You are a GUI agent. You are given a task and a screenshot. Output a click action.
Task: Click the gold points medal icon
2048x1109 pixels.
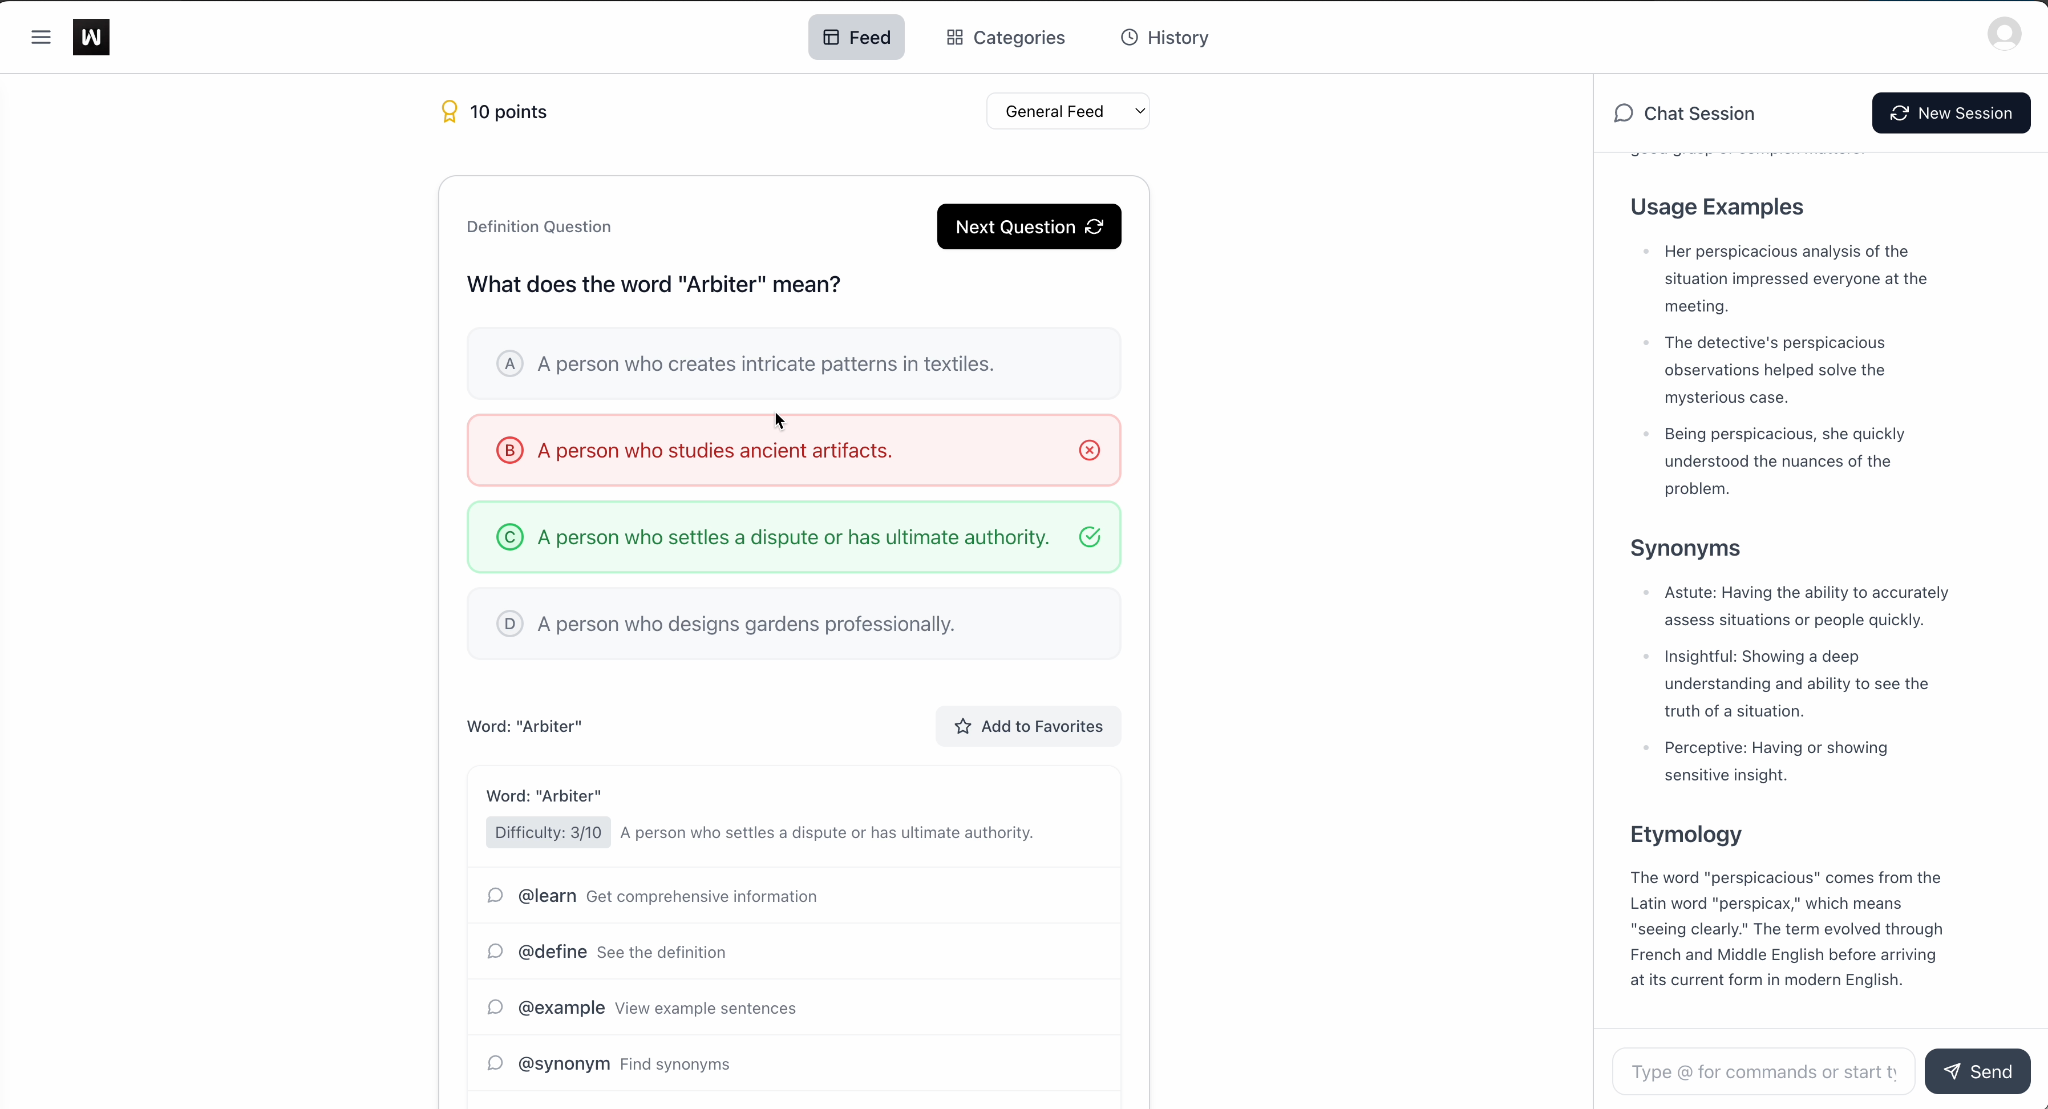pos(450,111)
